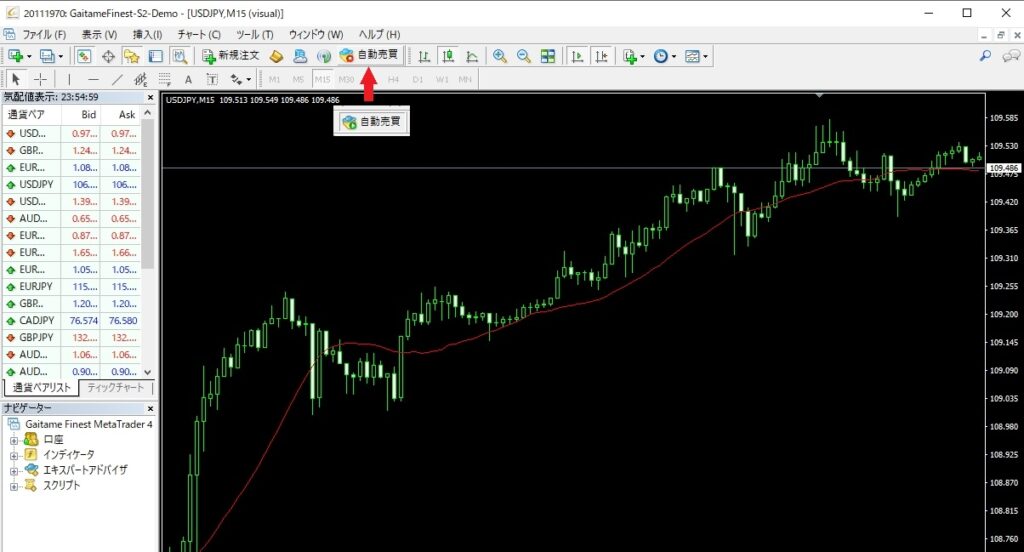Select the GBPJPY row in market watch
Screen dimensions: 1024x552
pos(71,338)
